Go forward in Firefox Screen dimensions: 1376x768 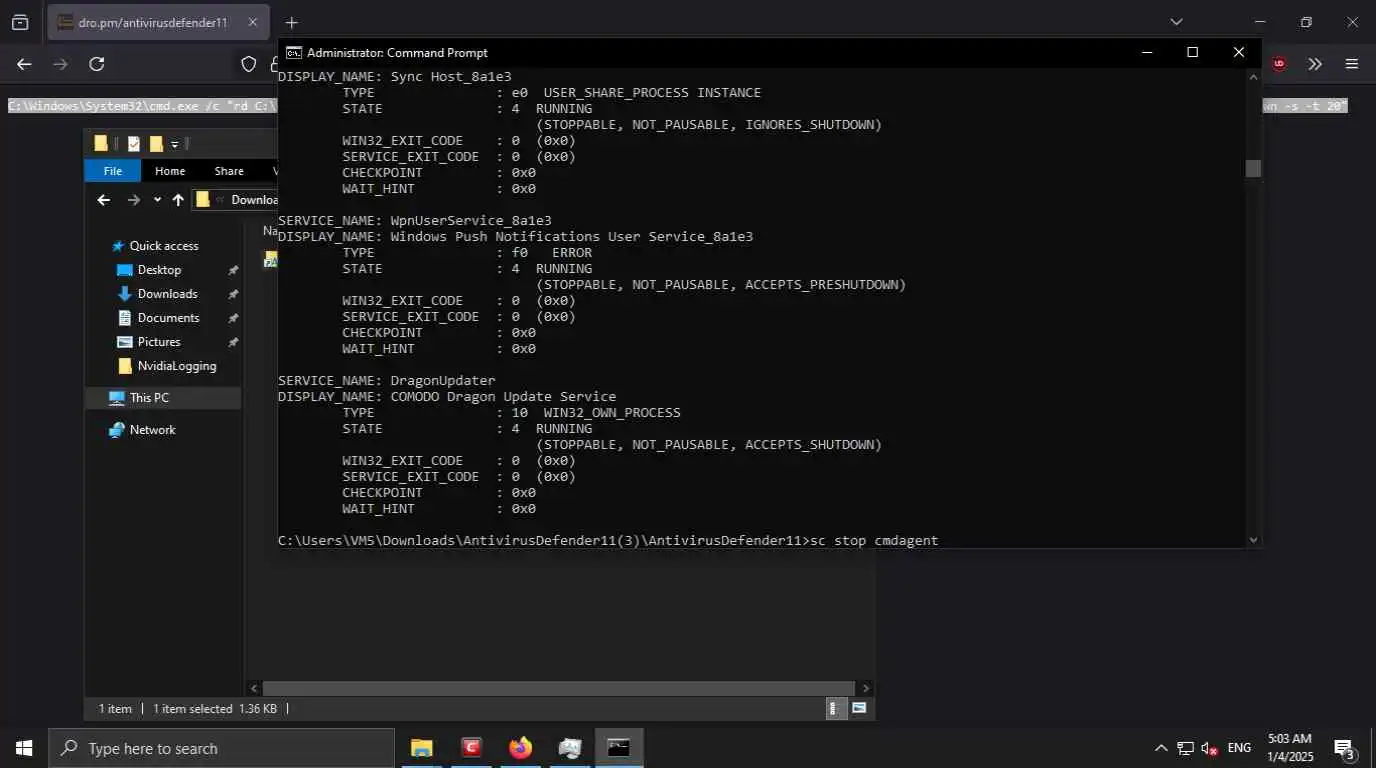tap(60, 64)
